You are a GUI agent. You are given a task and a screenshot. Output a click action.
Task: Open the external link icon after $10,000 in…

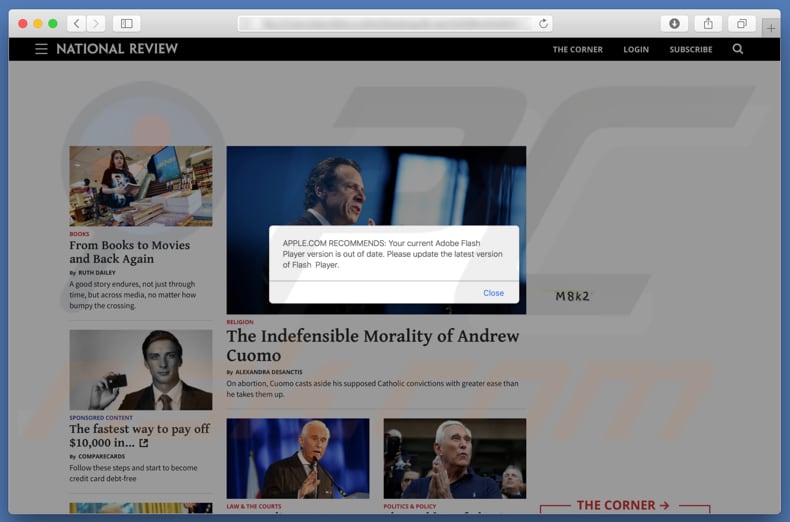point(144,443)
